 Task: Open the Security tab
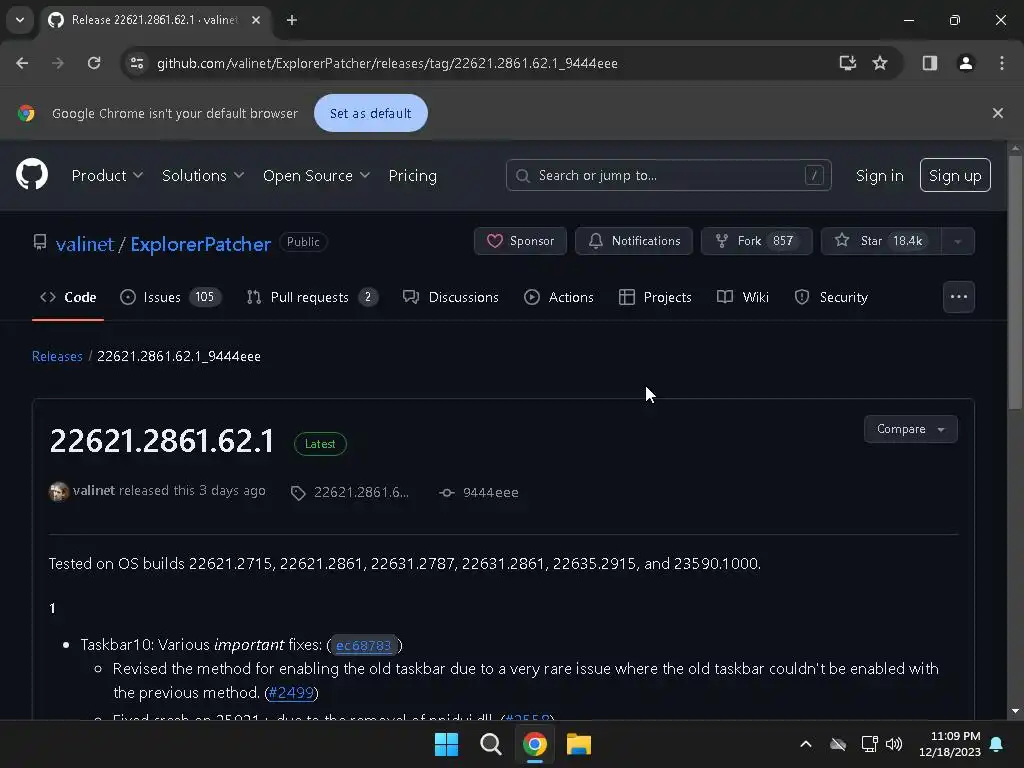[x=831, y=297]
